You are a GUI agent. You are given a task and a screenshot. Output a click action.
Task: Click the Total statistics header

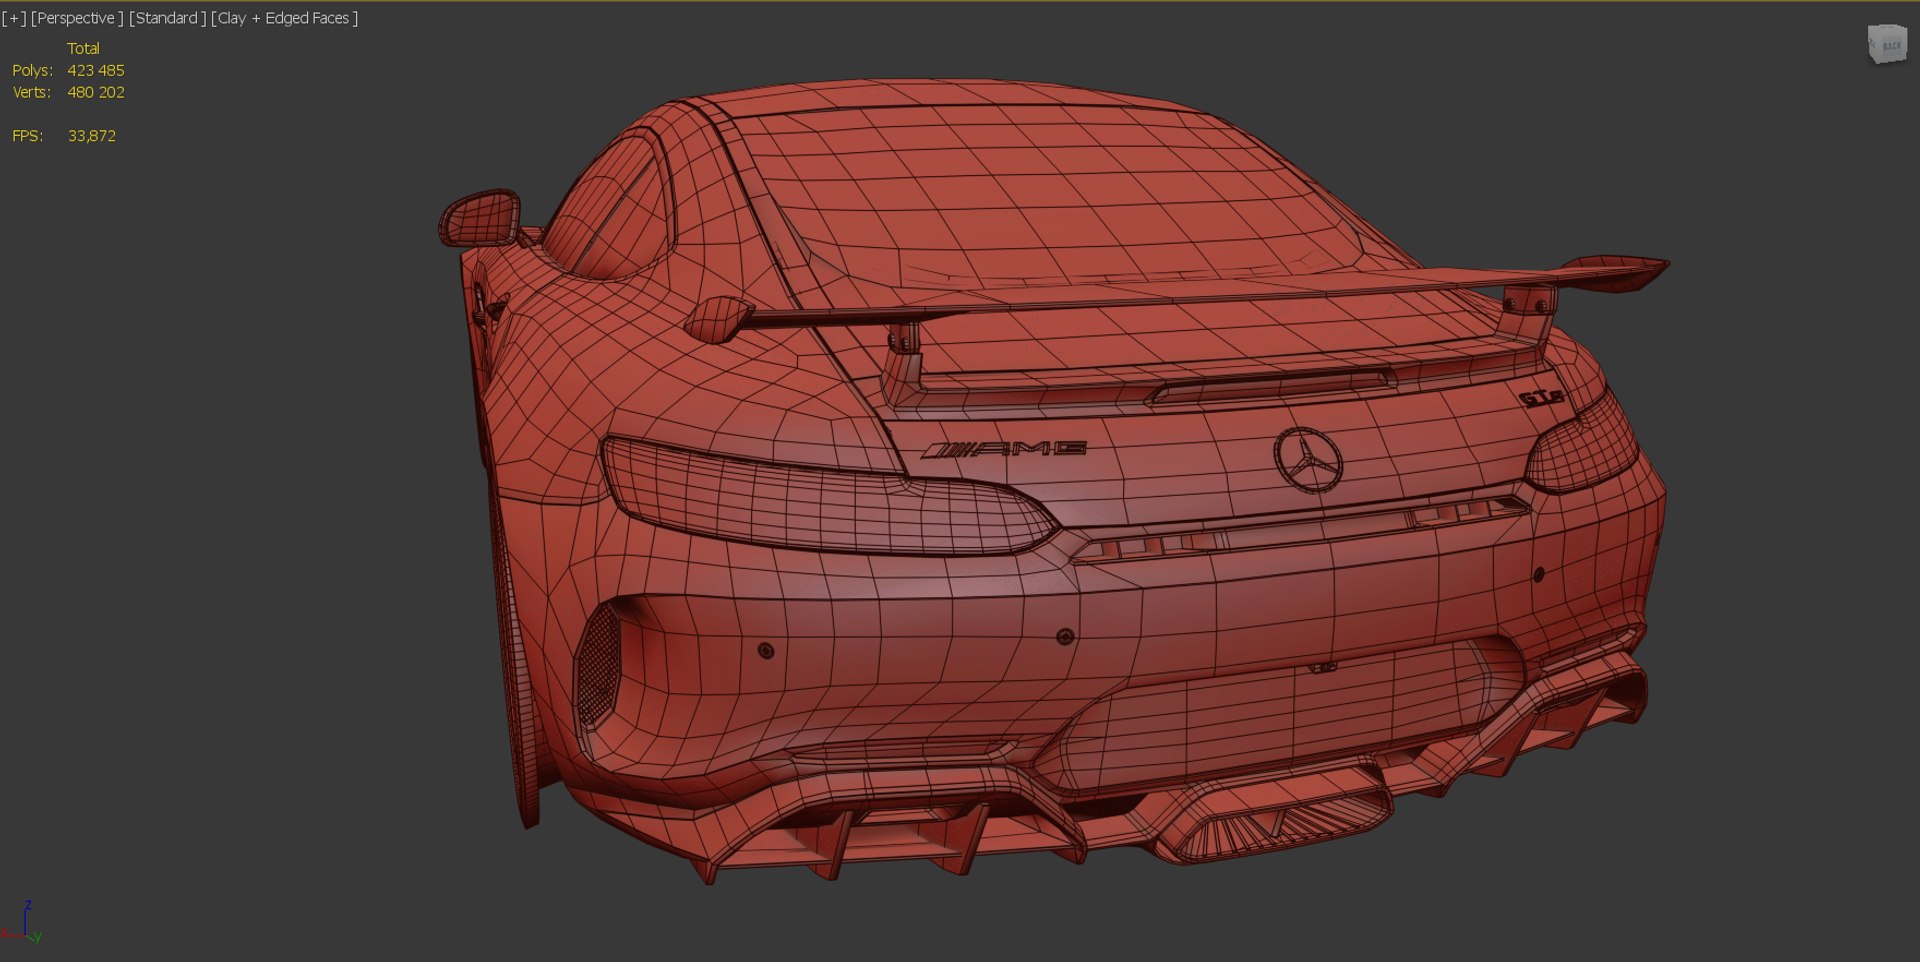coord(83,48)
